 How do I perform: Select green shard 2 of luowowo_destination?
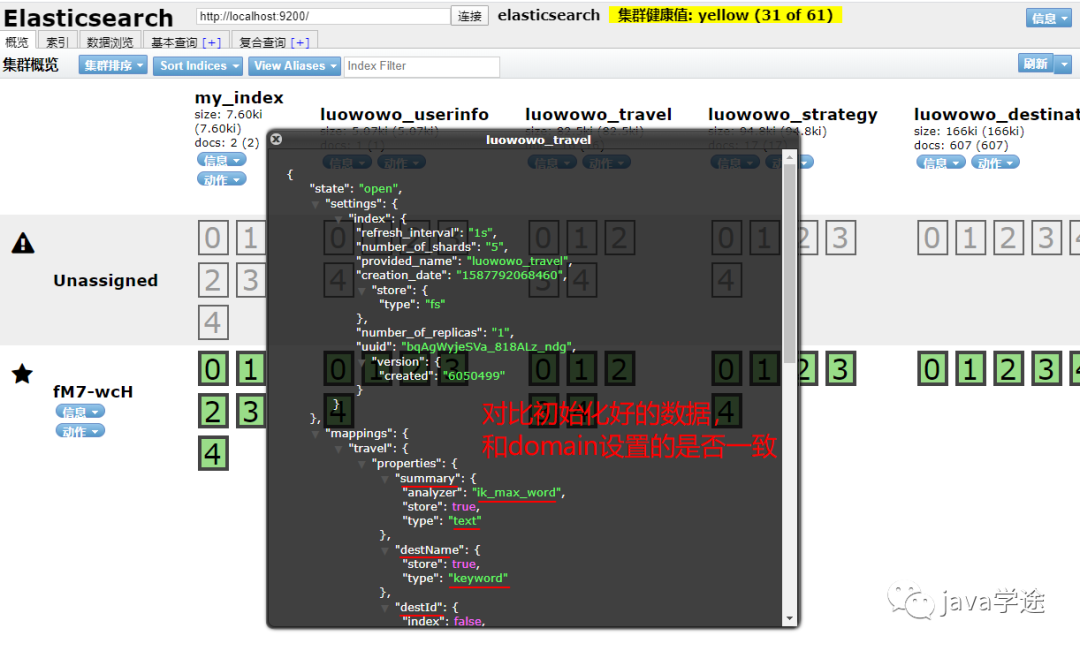click(1008, 369)
